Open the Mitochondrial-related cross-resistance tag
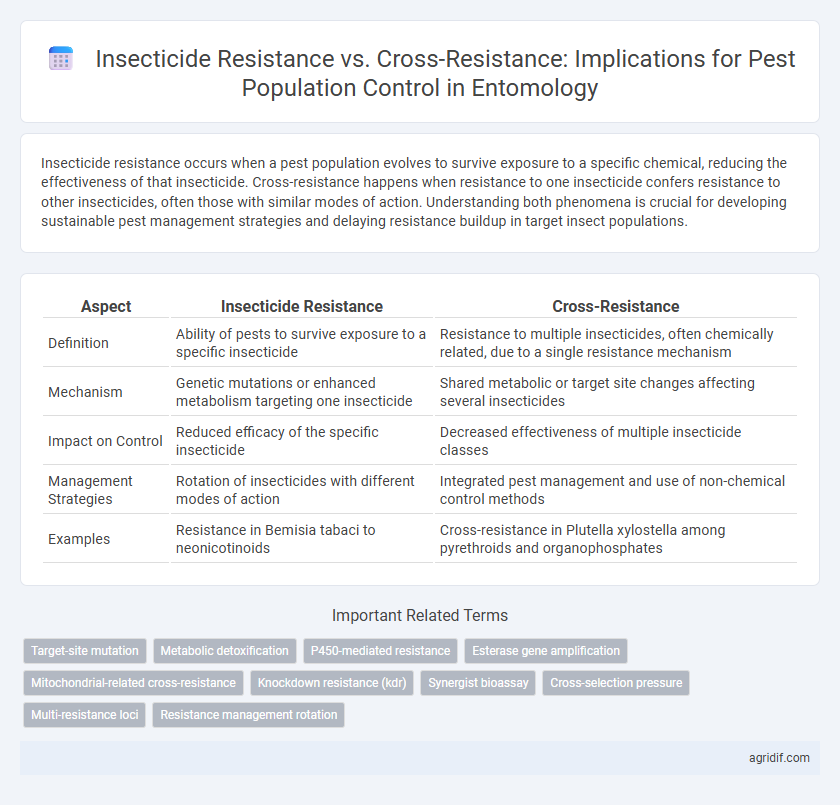The height and width of the screenshot is (805, 840). (x=133, y=683)
